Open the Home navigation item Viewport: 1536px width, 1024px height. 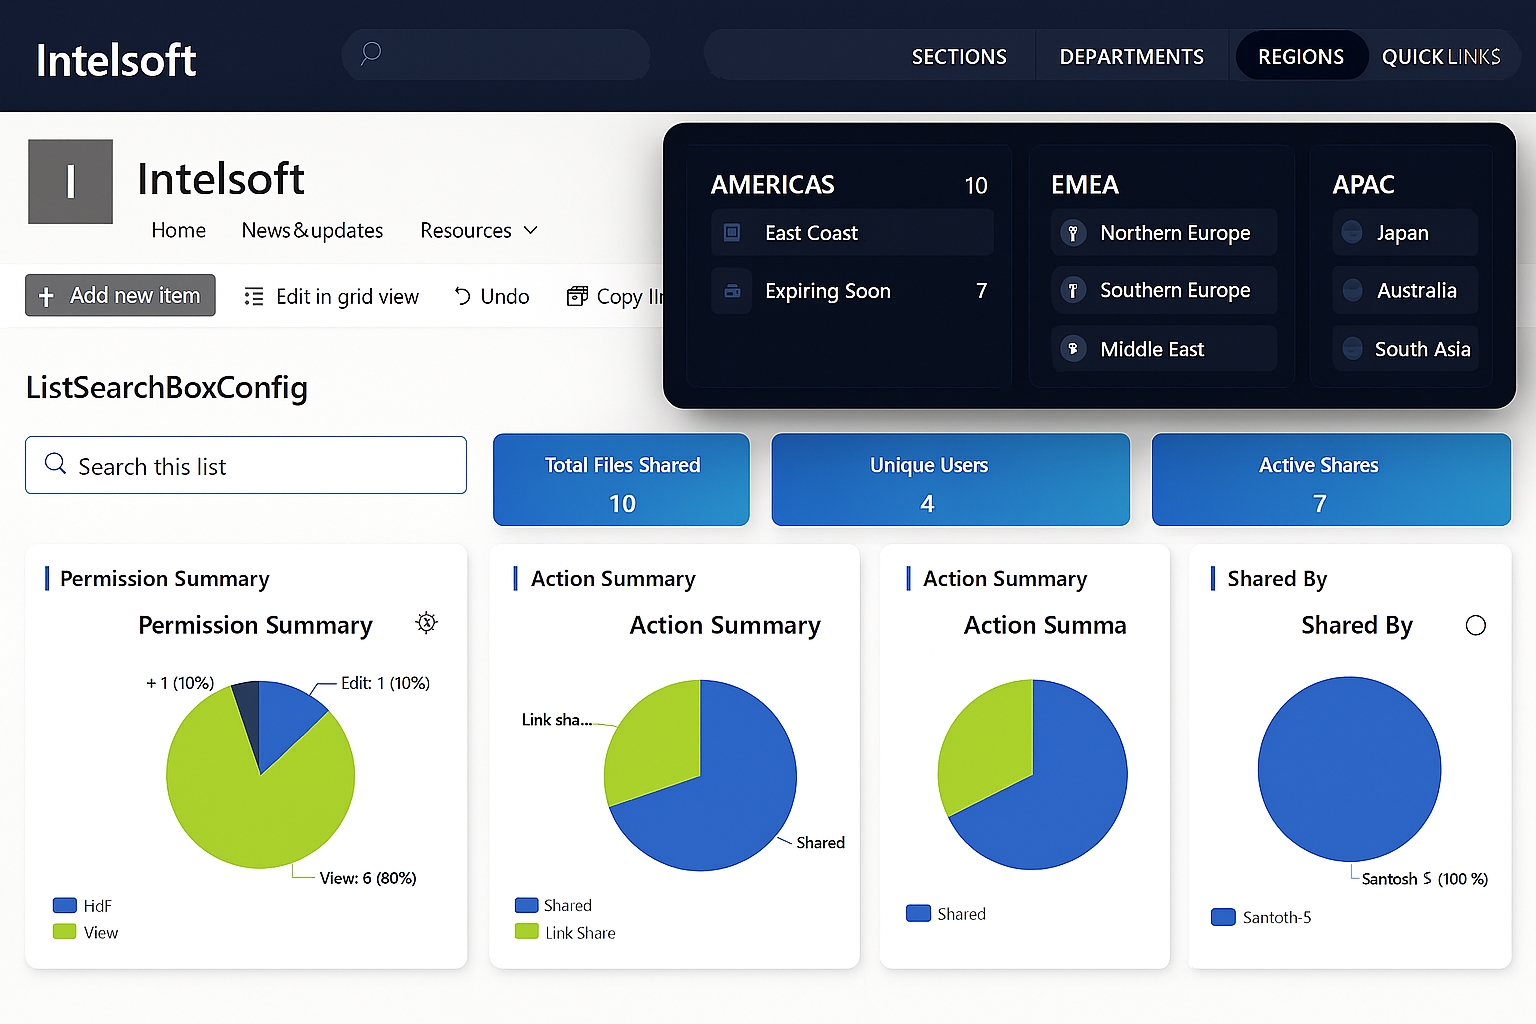pyautogui.click(x=178, y=231)
